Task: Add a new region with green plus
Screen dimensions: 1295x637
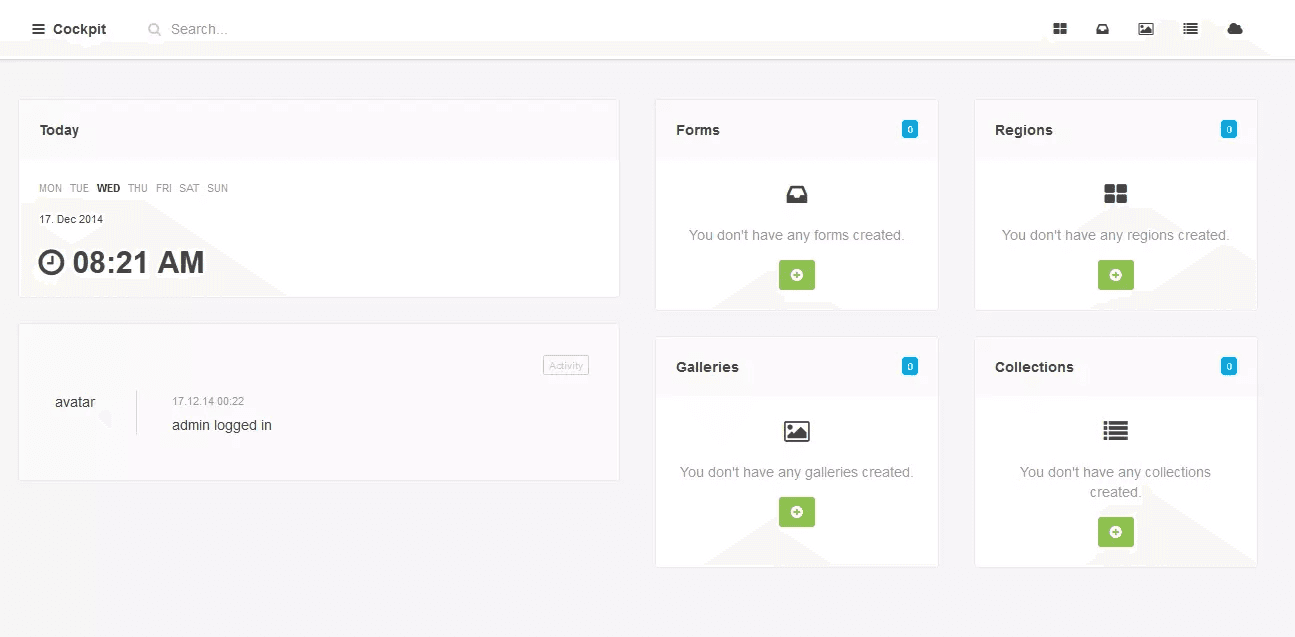Action: tap(1115, 275)
